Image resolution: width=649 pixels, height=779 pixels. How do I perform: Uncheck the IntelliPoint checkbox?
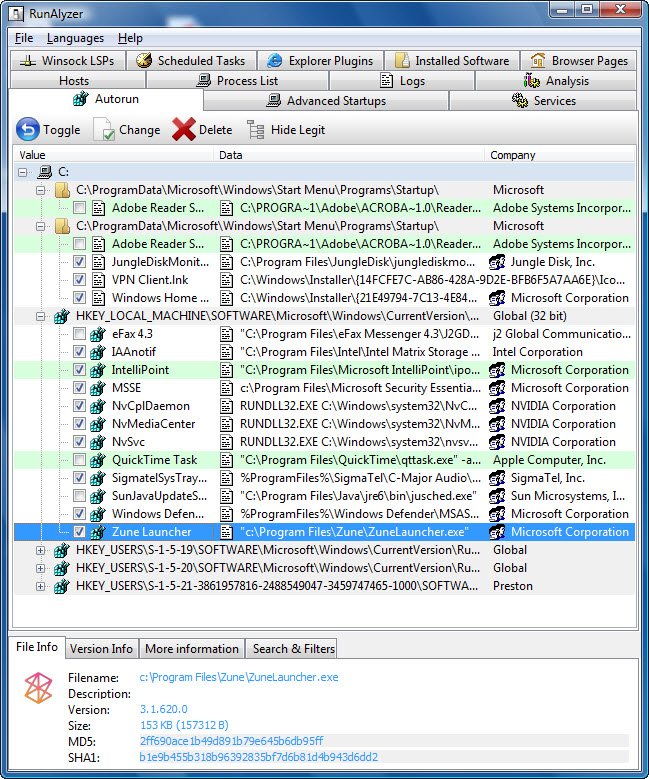point(79,370)
